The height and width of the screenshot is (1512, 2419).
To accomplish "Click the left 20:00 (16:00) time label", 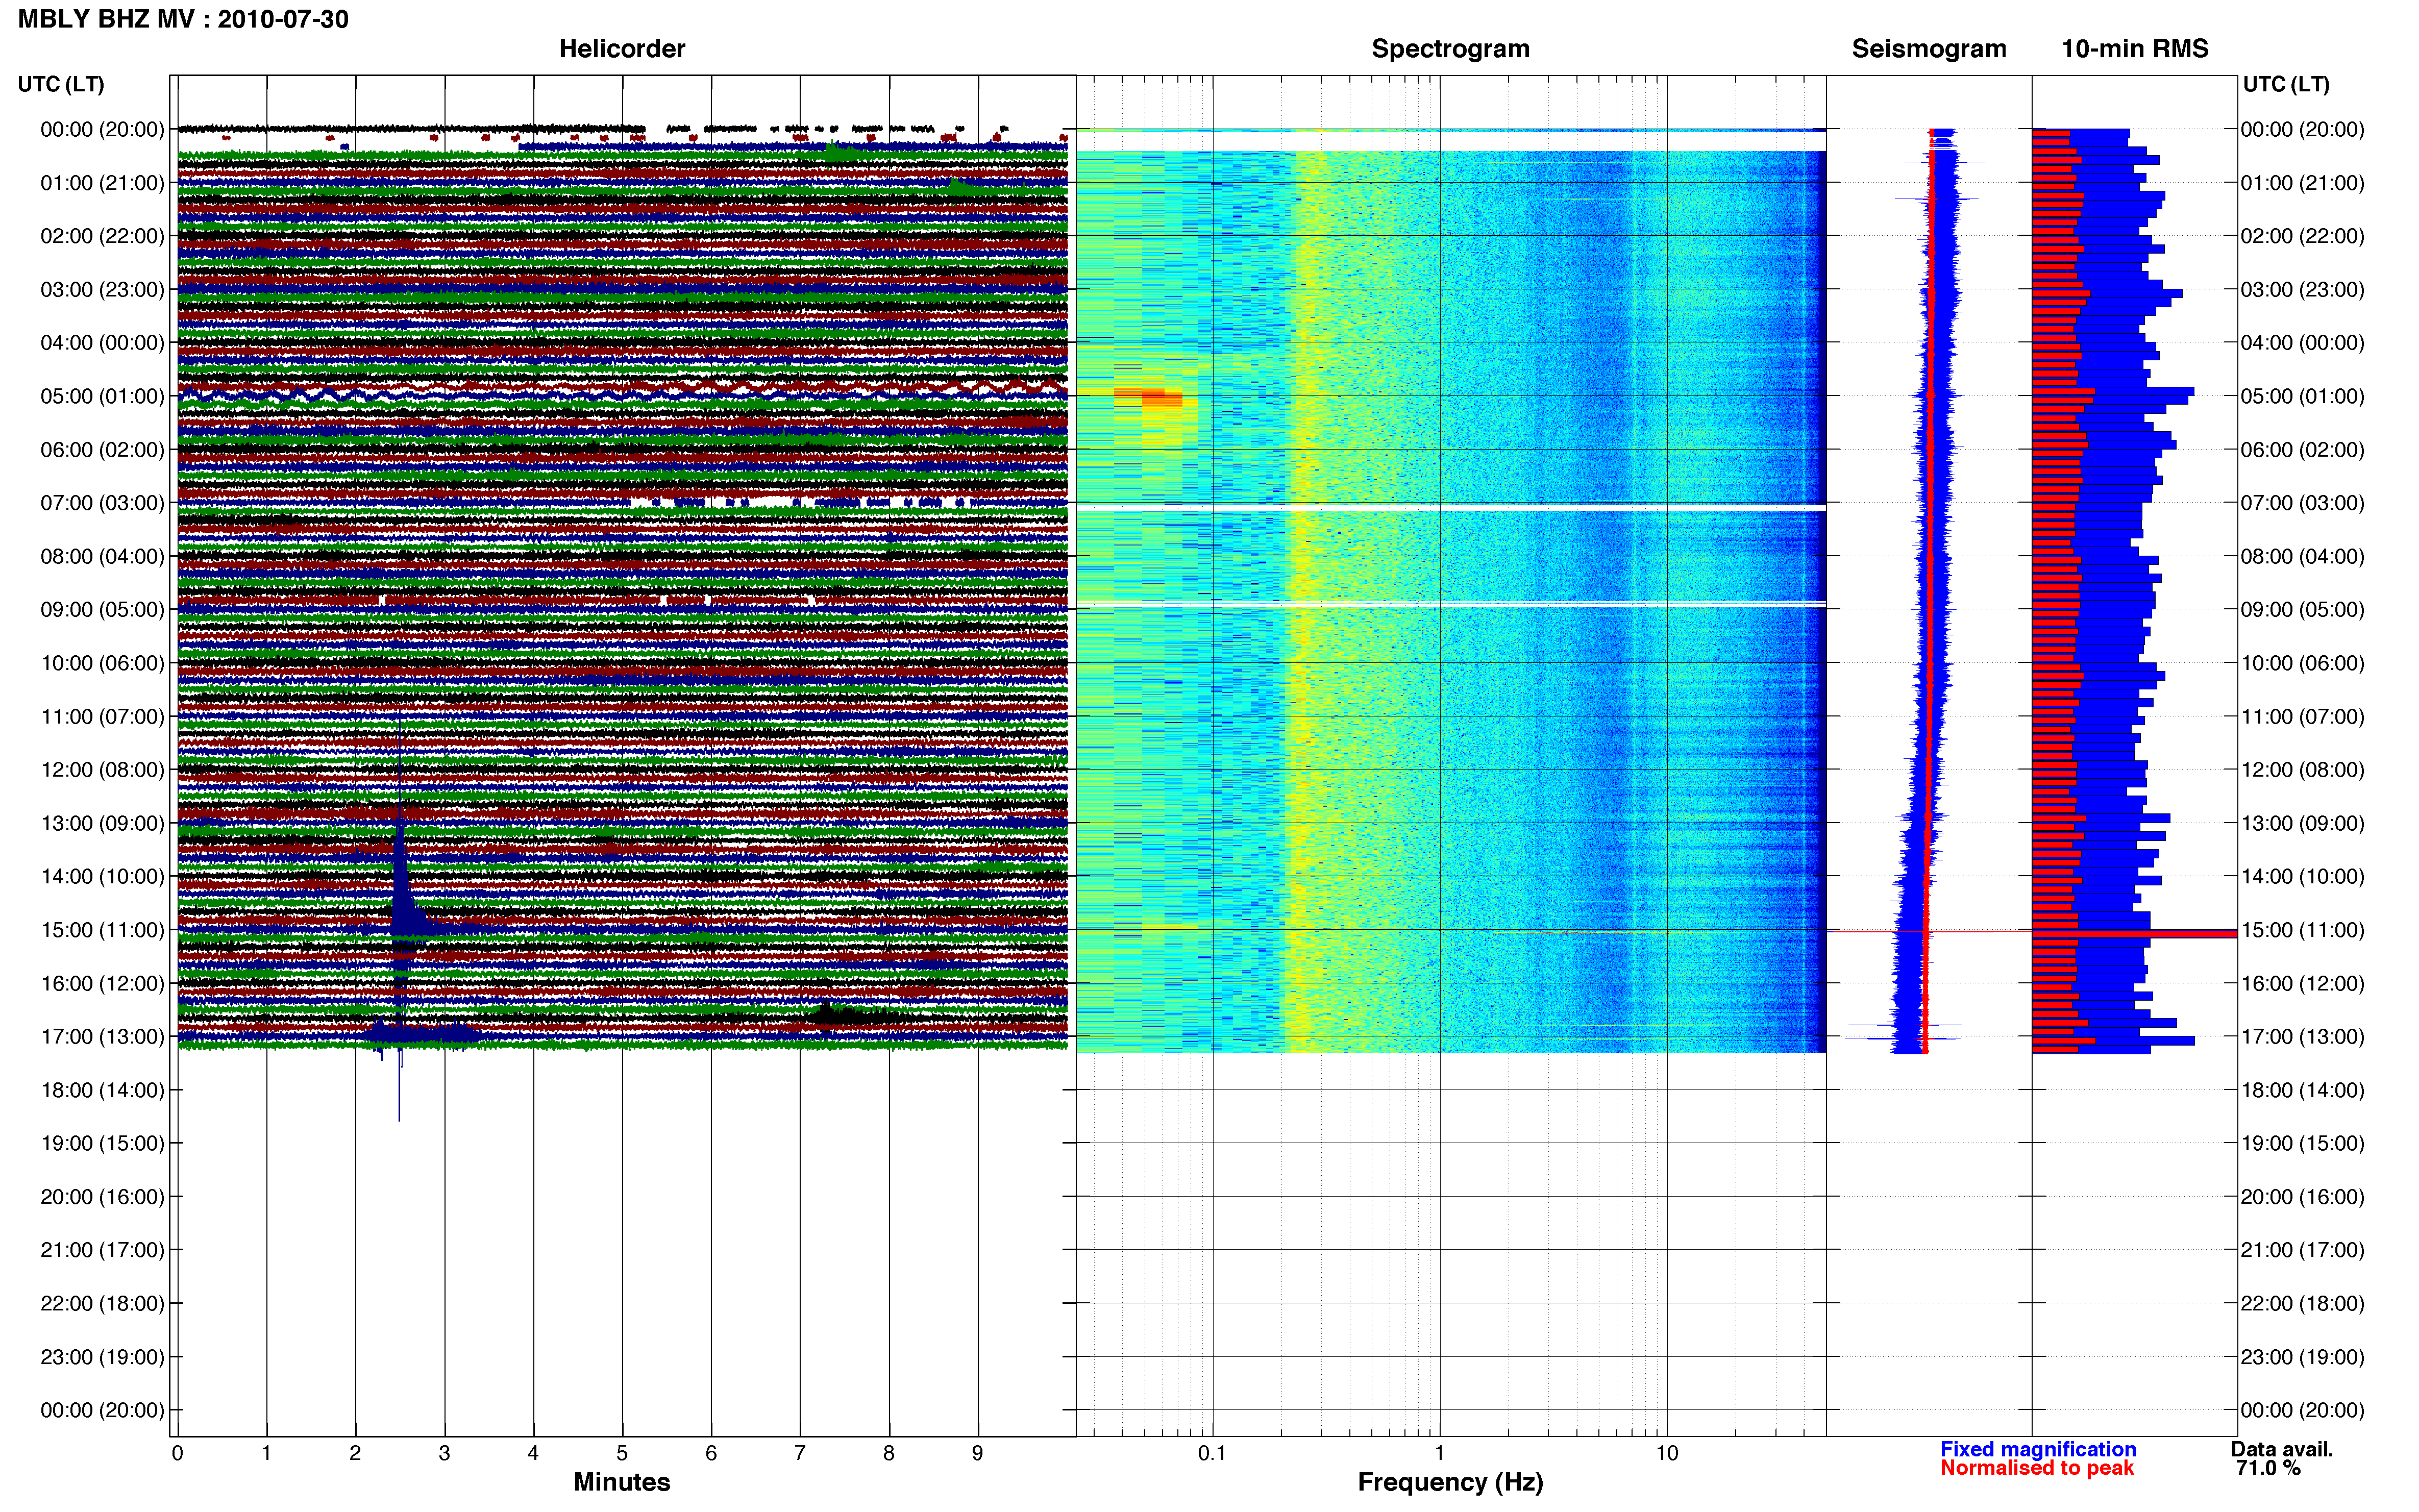I will tap(102, 1197).
